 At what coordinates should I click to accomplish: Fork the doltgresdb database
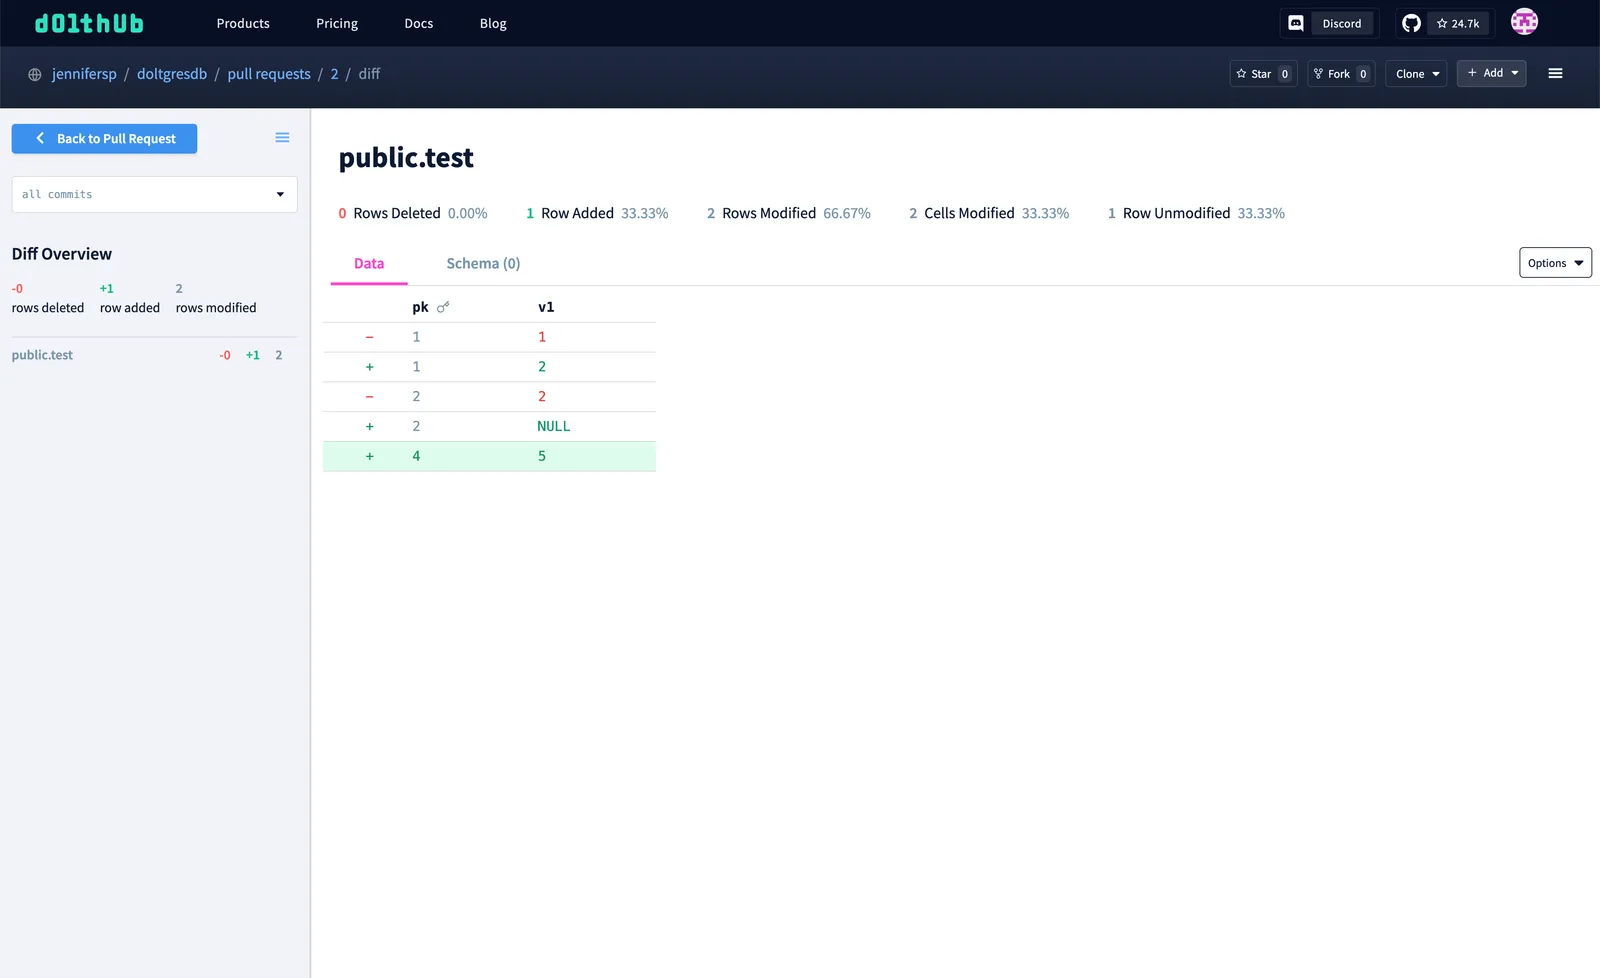1341,73
